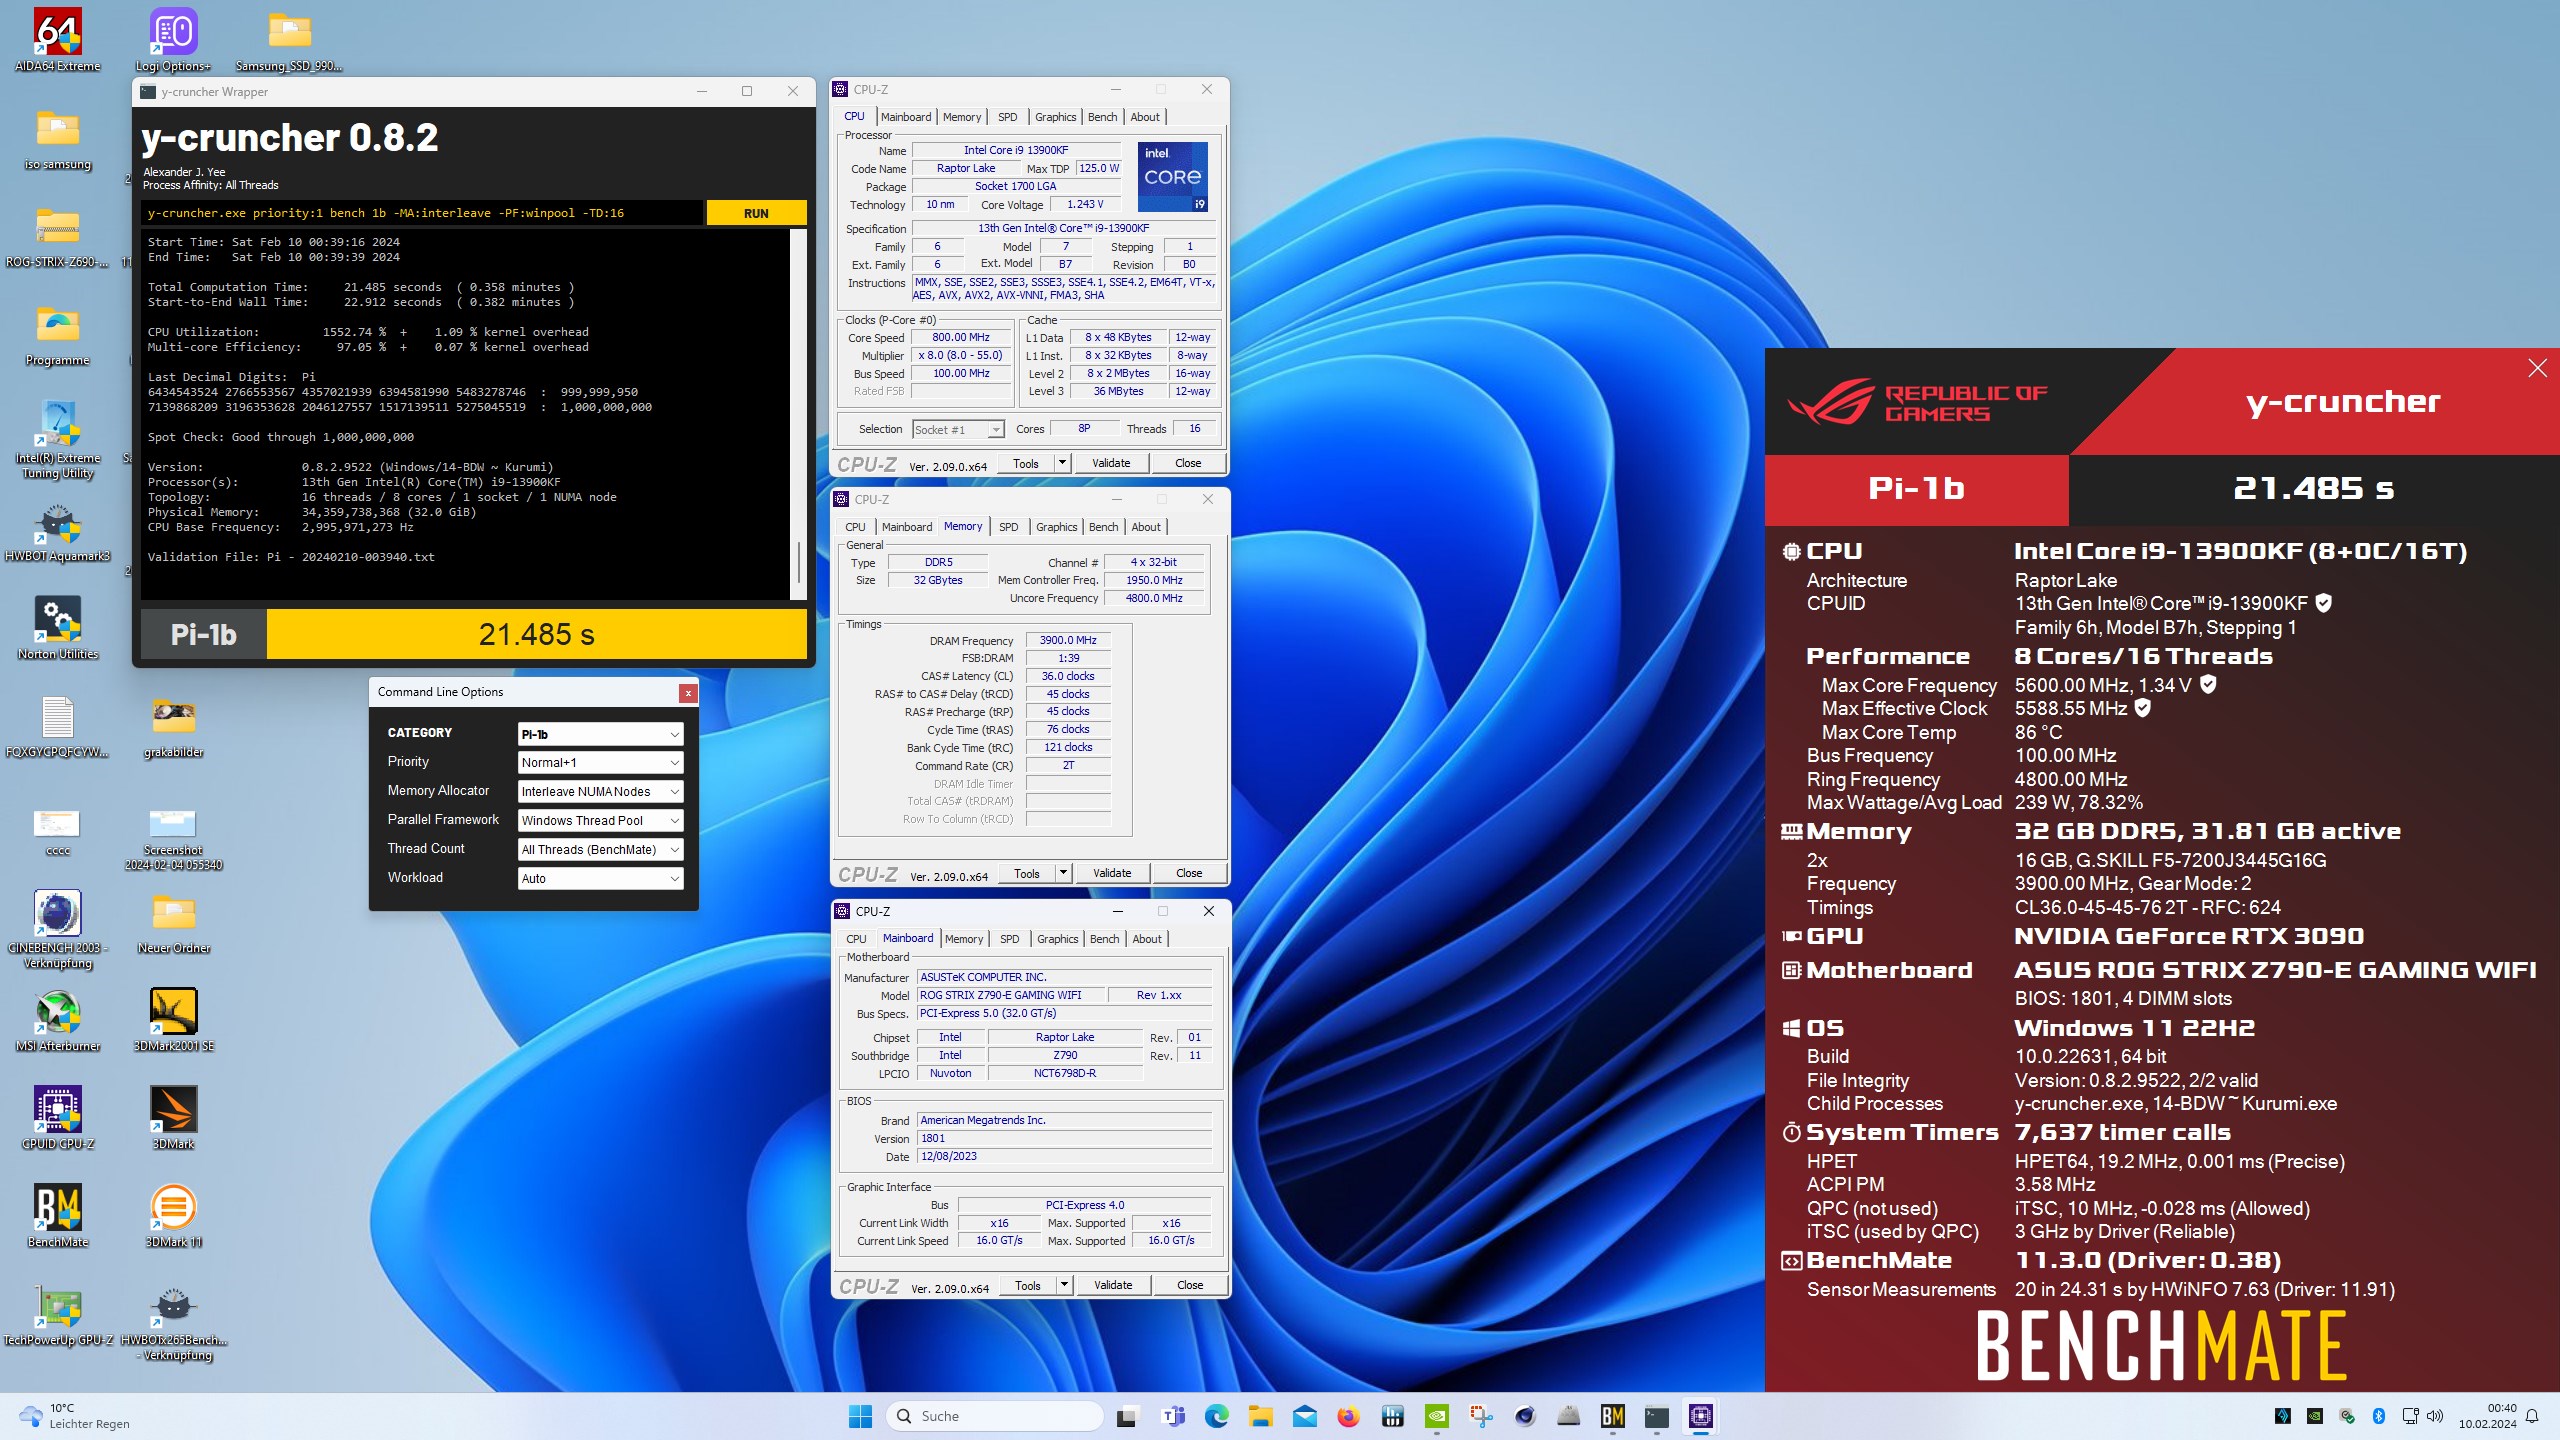The height and width of the screenshot is (1440, 2560).
Task: Open the Priority dropdown showing Normal+1
Action: (x=600, y=763)
